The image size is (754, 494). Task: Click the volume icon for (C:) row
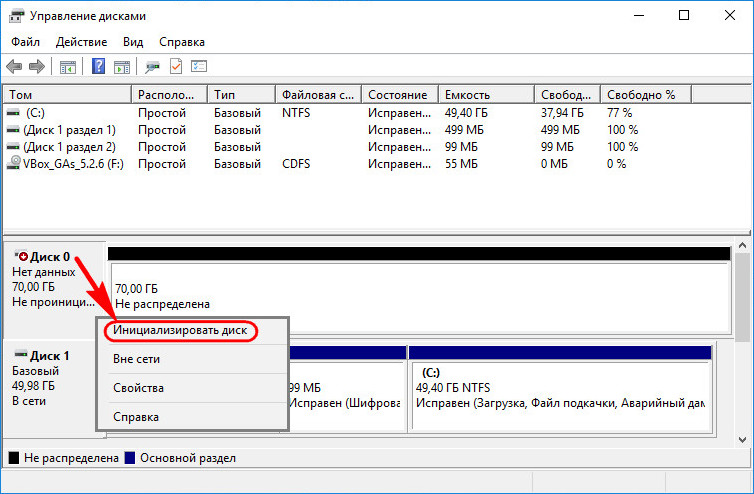pos(13,113)
